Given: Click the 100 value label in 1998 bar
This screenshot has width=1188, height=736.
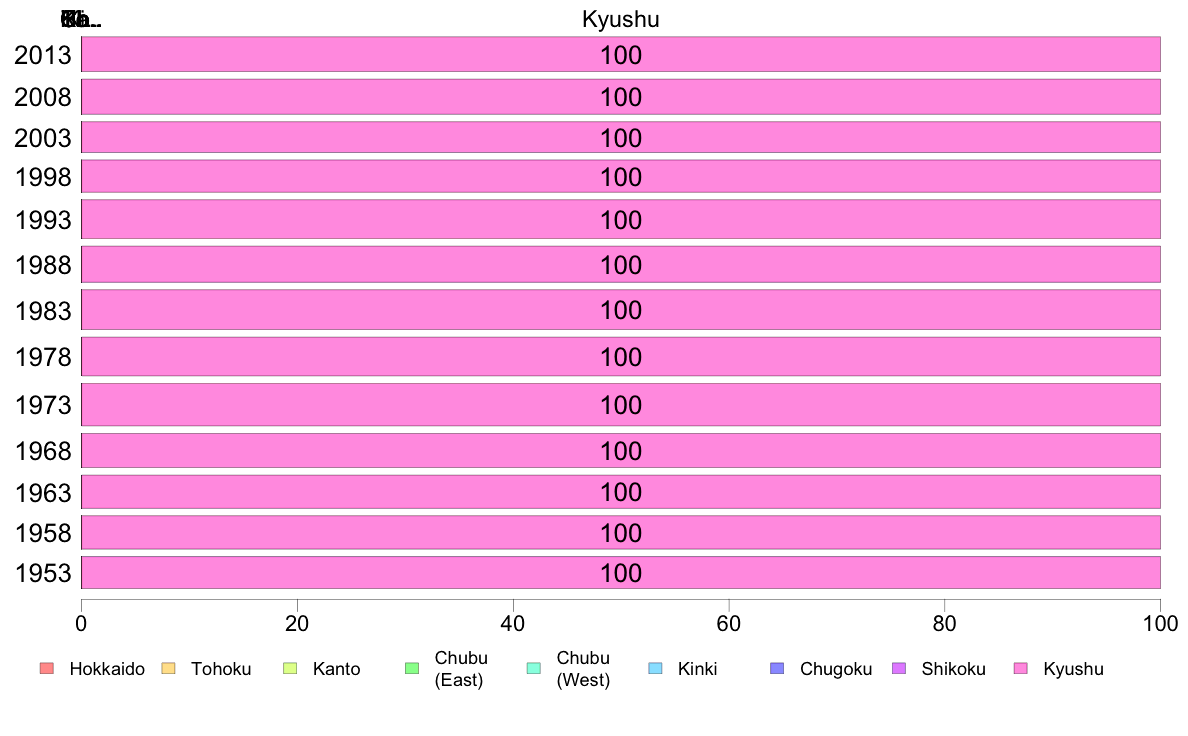Looking at the screenshot, I should [621, 177].
